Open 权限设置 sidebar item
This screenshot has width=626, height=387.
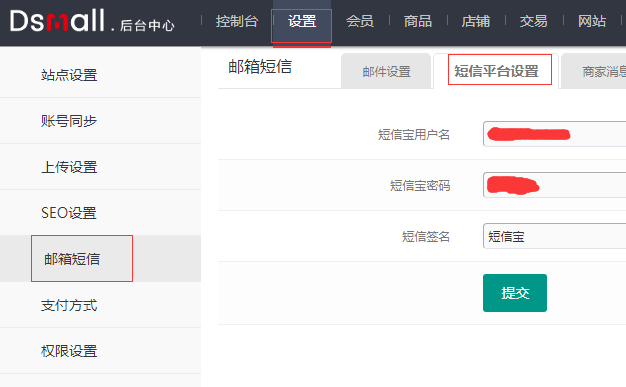point(100,351)
